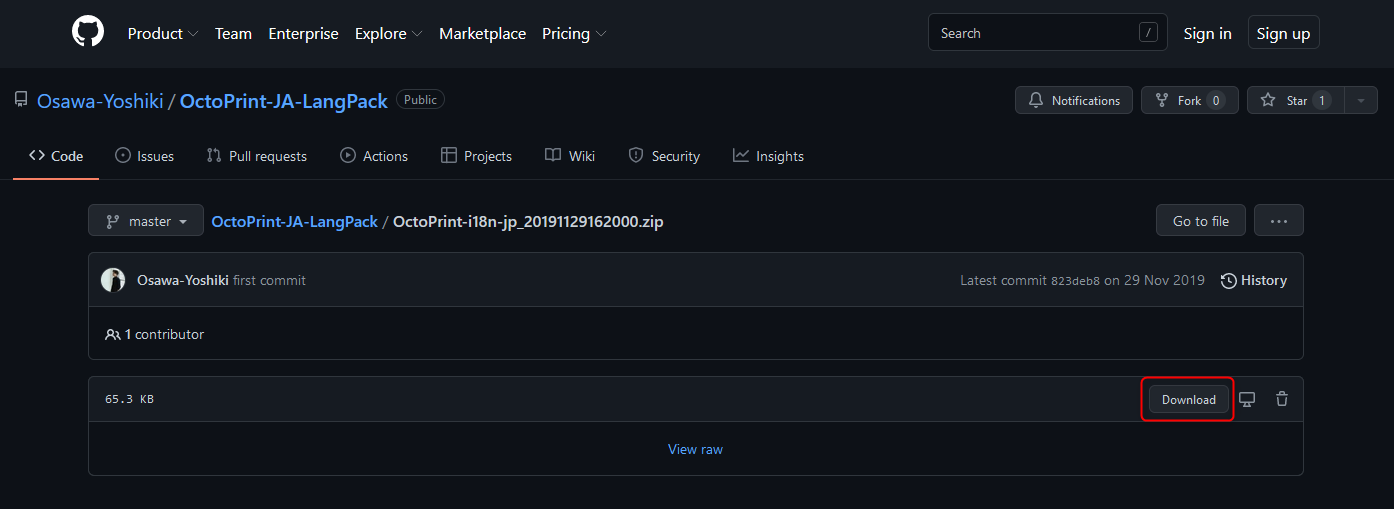Viewport: 1394px width, 509px height.
Task: Click the Fork button
Action: 1189,100
